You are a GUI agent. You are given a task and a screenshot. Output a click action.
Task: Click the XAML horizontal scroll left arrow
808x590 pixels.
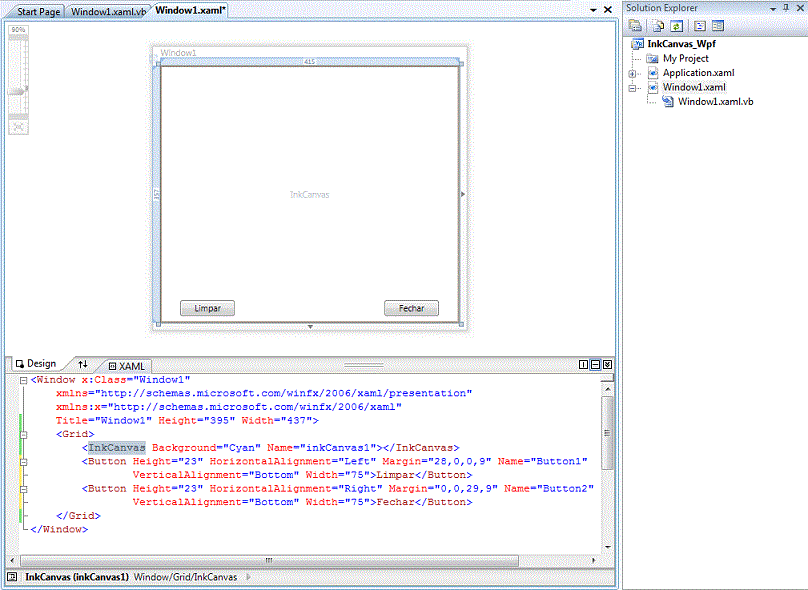click(12, 560)
